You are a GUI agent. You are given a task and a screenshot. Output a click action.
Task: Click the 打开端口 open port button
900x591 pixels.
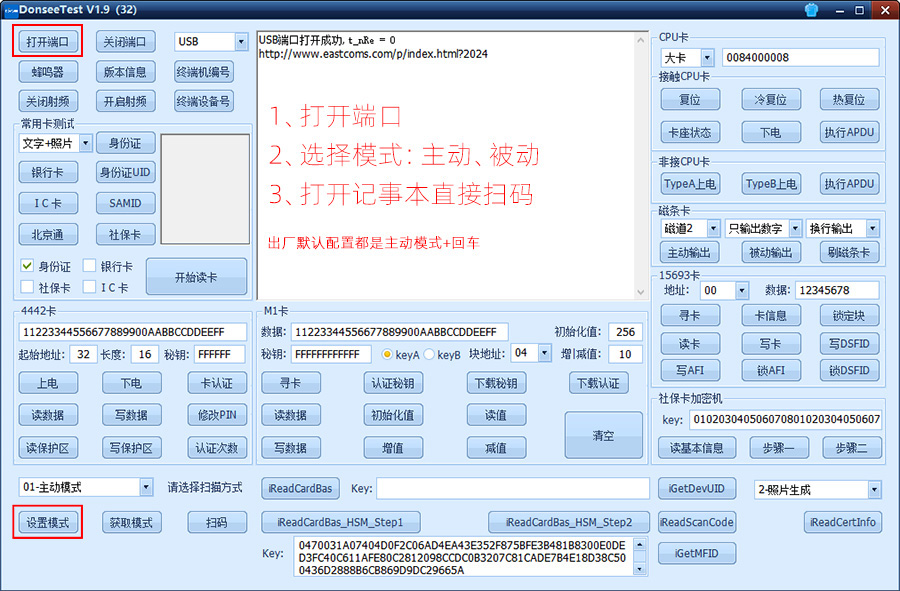tap(47, 42)
